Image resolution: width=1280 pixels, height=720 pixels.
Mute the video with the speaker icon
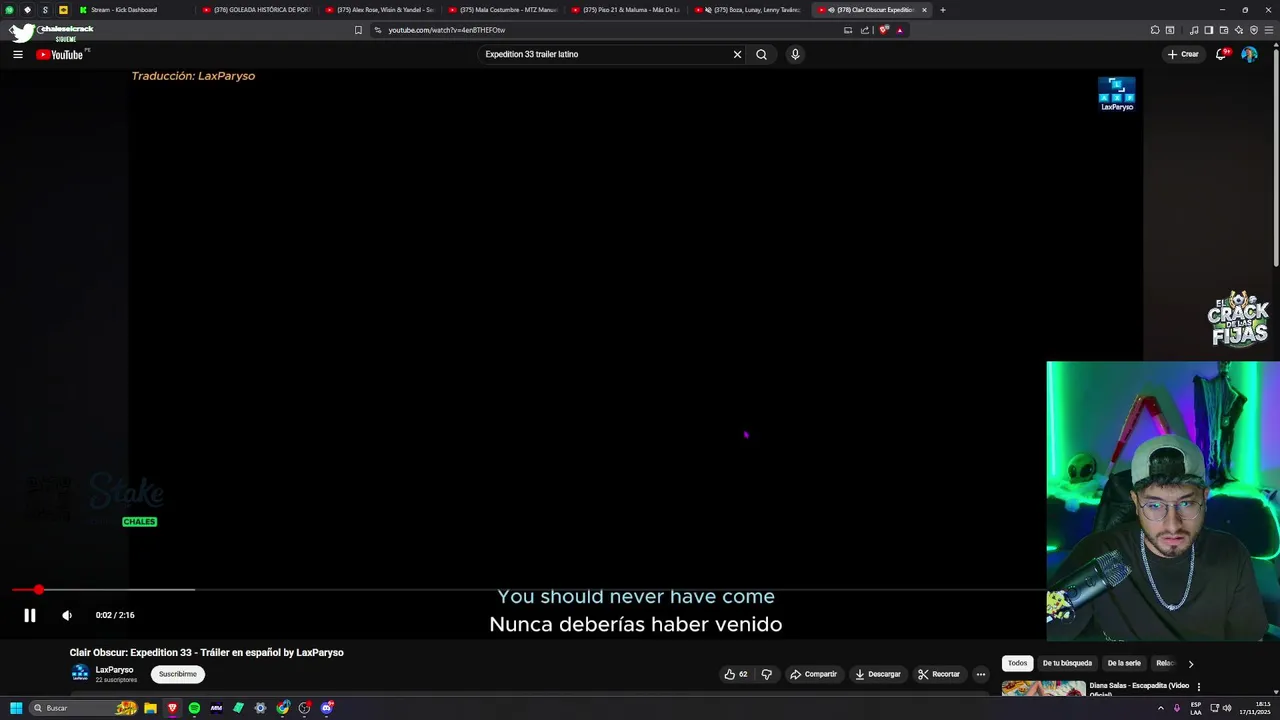click(x=67, y=615)
